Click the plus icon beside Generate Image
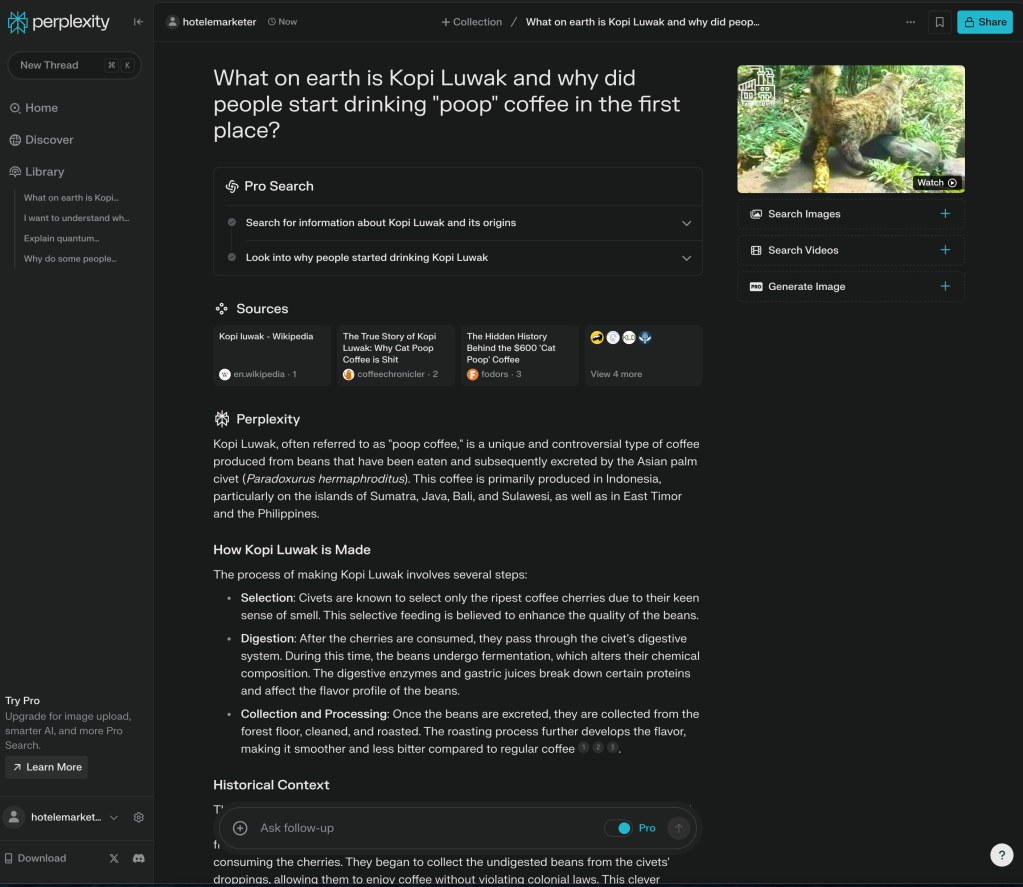The image size is (1023, 887). pos(945,286)
